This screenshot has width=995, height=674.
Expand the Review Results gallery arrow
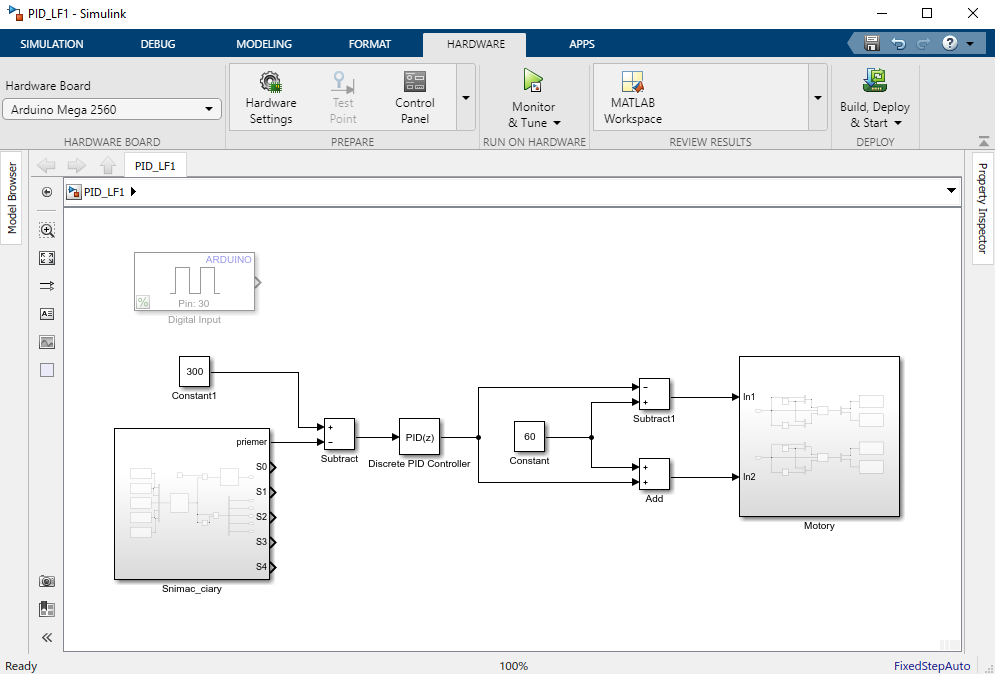[817, 98]
